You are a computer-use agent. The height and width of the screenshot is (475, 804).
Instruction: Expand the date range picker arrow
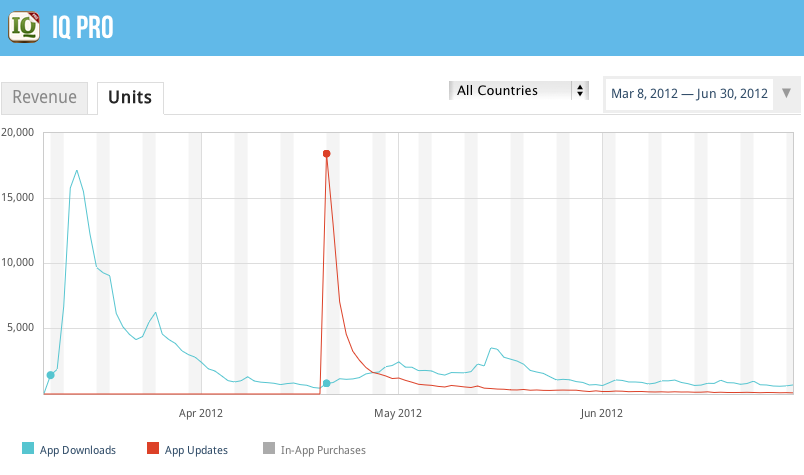[x=786, y=94]
